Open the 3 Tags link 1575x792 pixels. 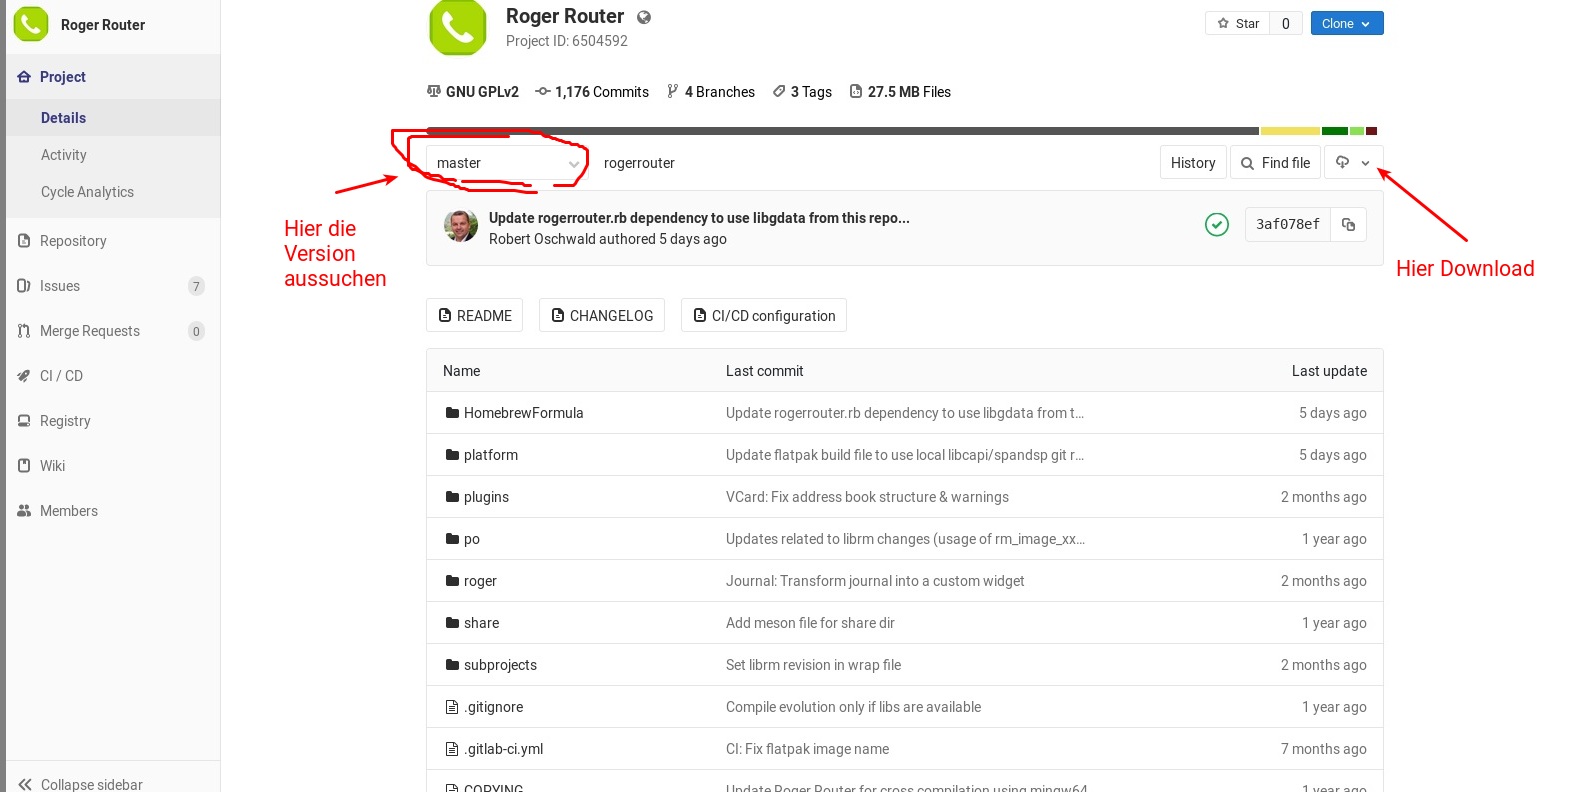pyautogui.click(x=802, y=92)
